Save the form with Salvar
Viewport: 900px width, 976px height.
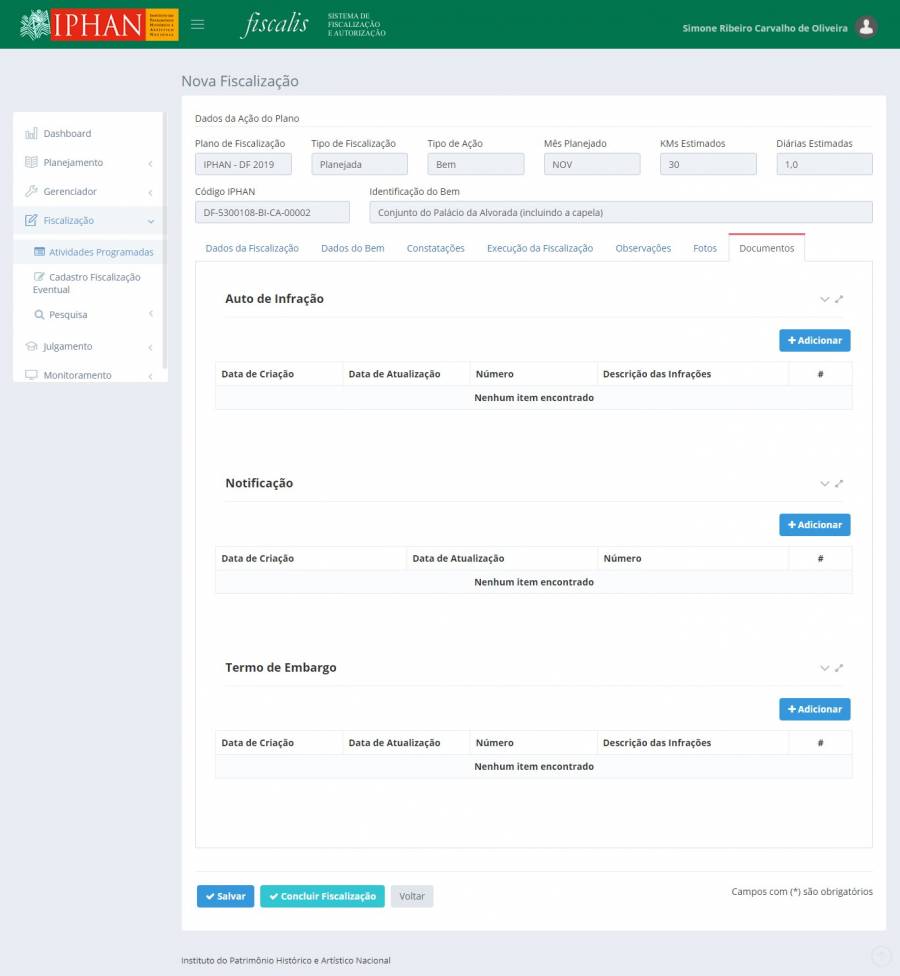click(225, 897)
